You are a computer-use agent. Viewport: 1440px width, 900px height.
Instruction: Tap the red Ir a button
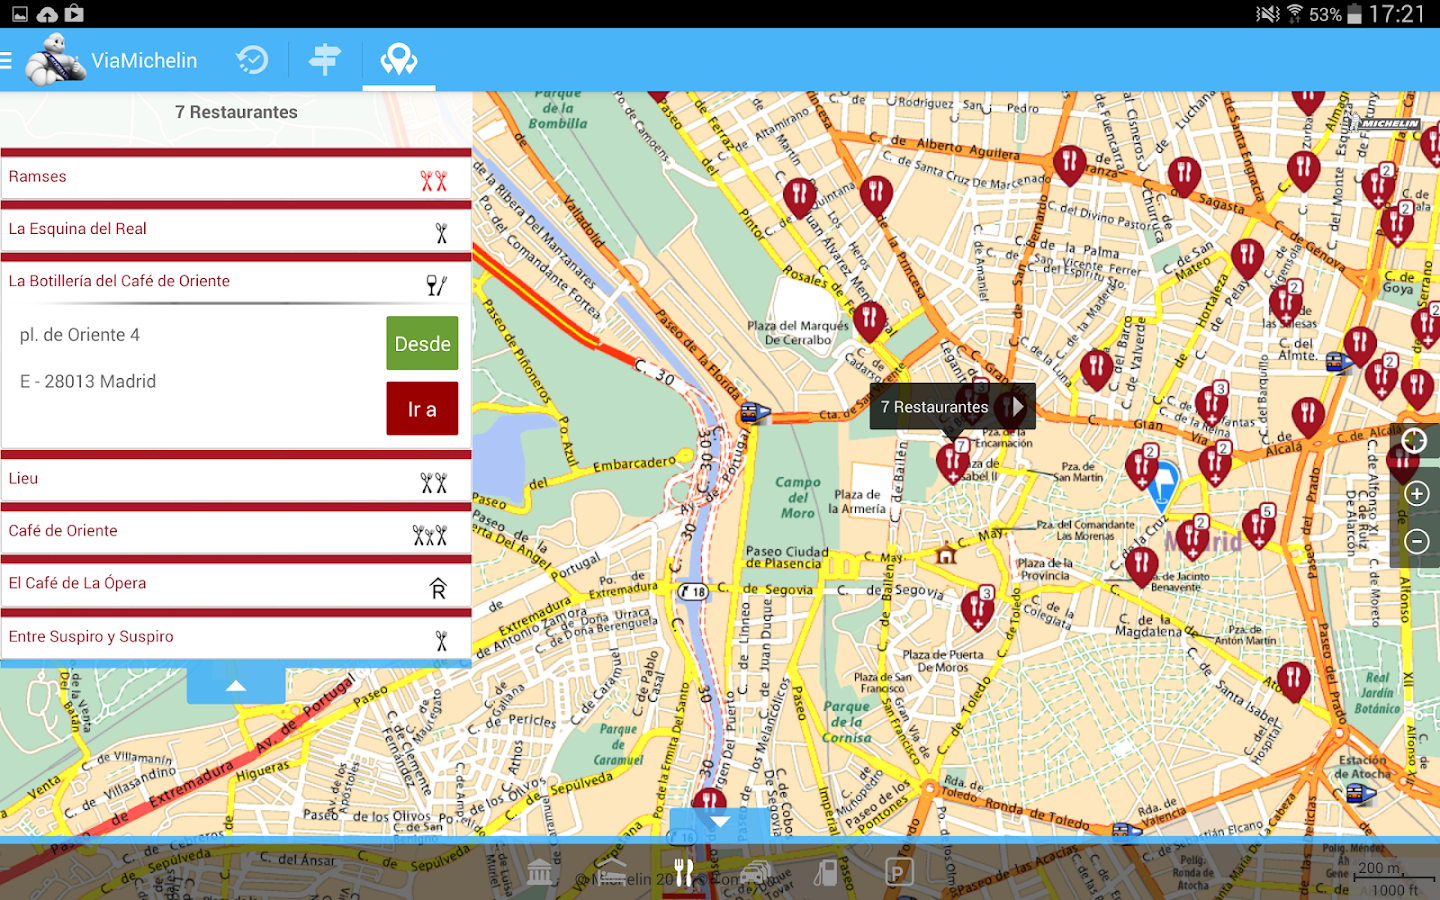coord(422,409)
